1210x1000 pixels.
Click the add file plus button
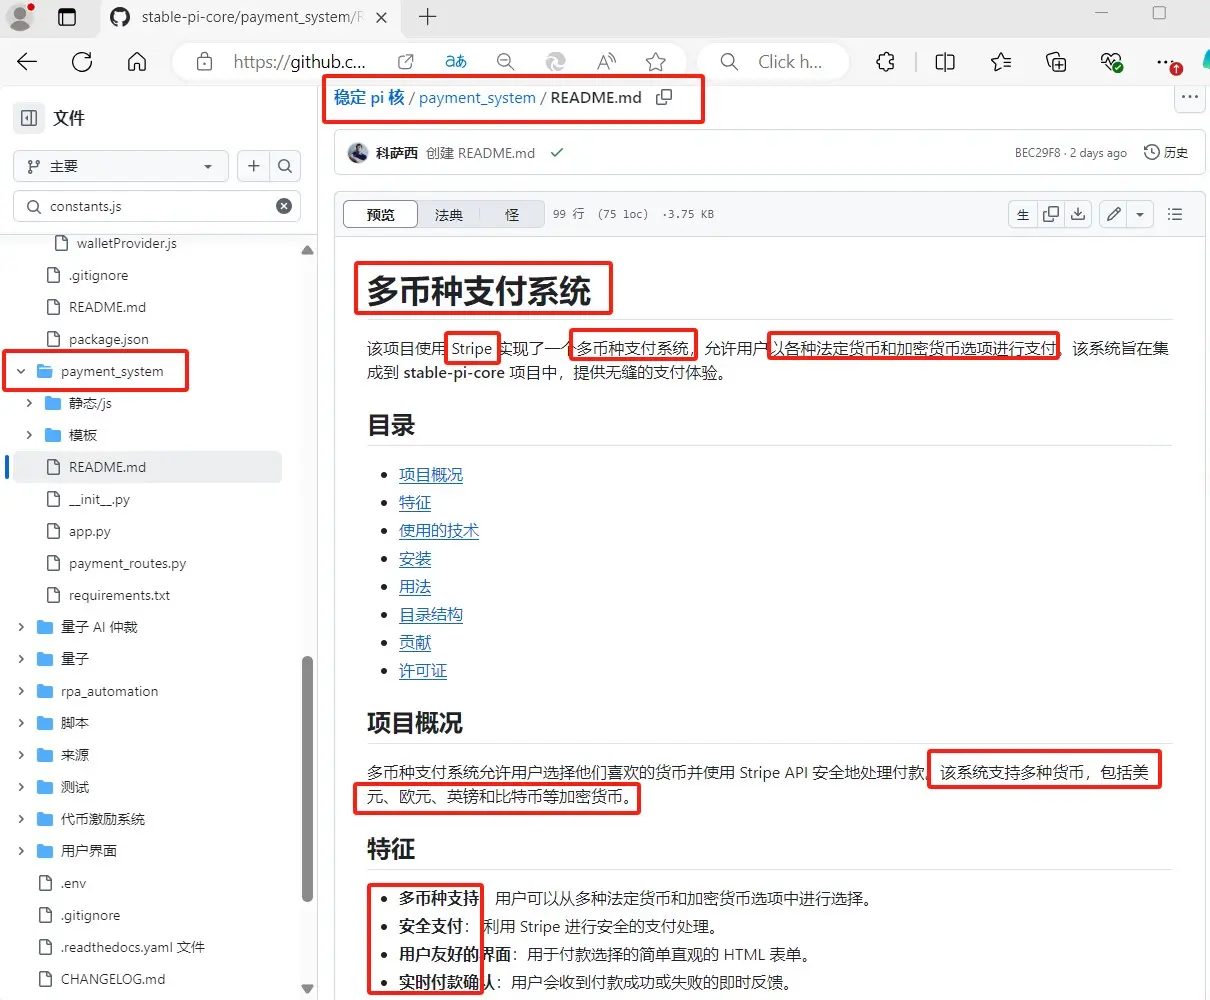coord(254,166)
